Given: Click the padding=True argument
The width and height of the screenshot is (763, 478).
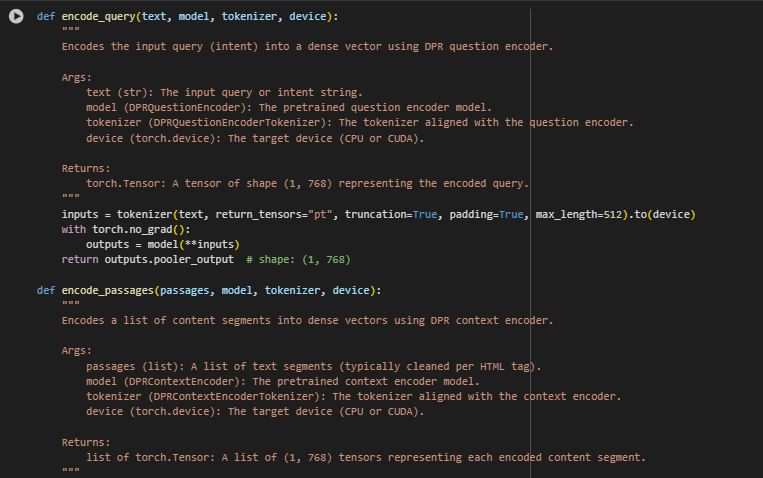Looking at the screenshot, I should 486,214.
